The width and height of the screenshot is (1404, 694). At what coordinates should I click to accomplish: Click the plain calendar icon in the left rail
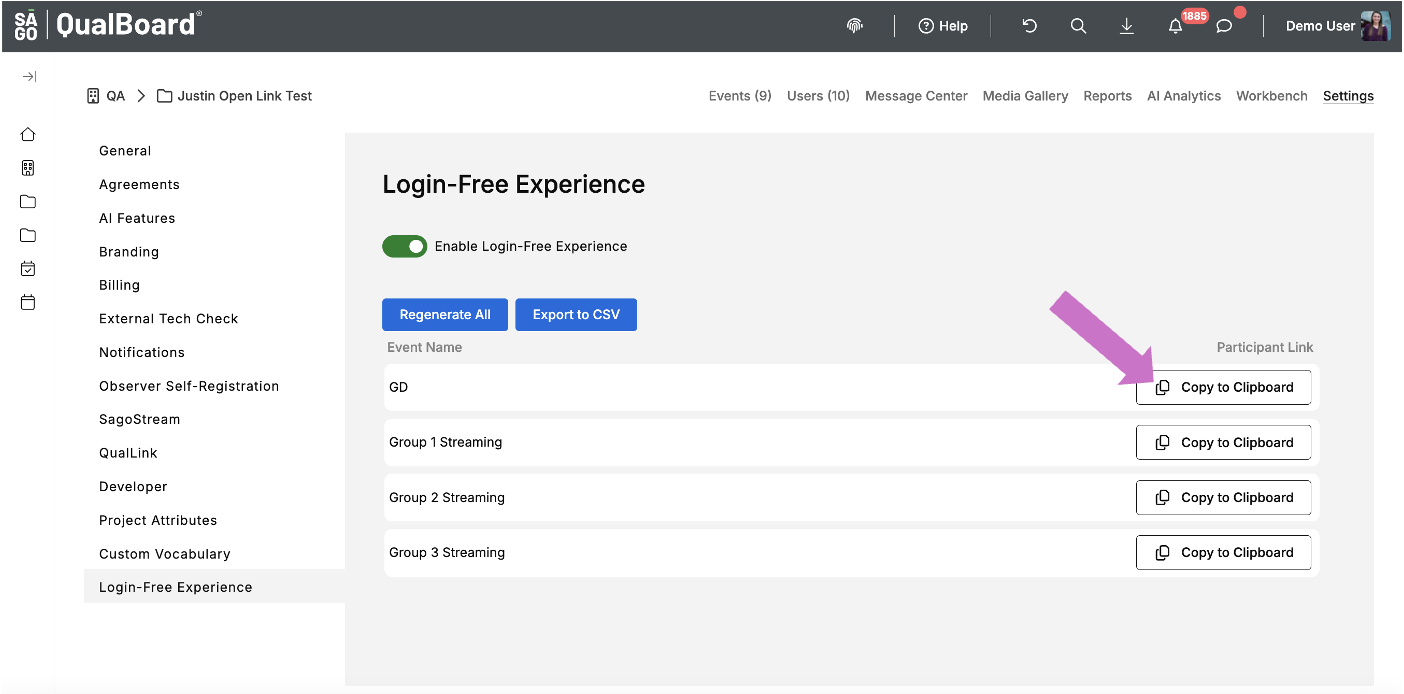point(28,302)
